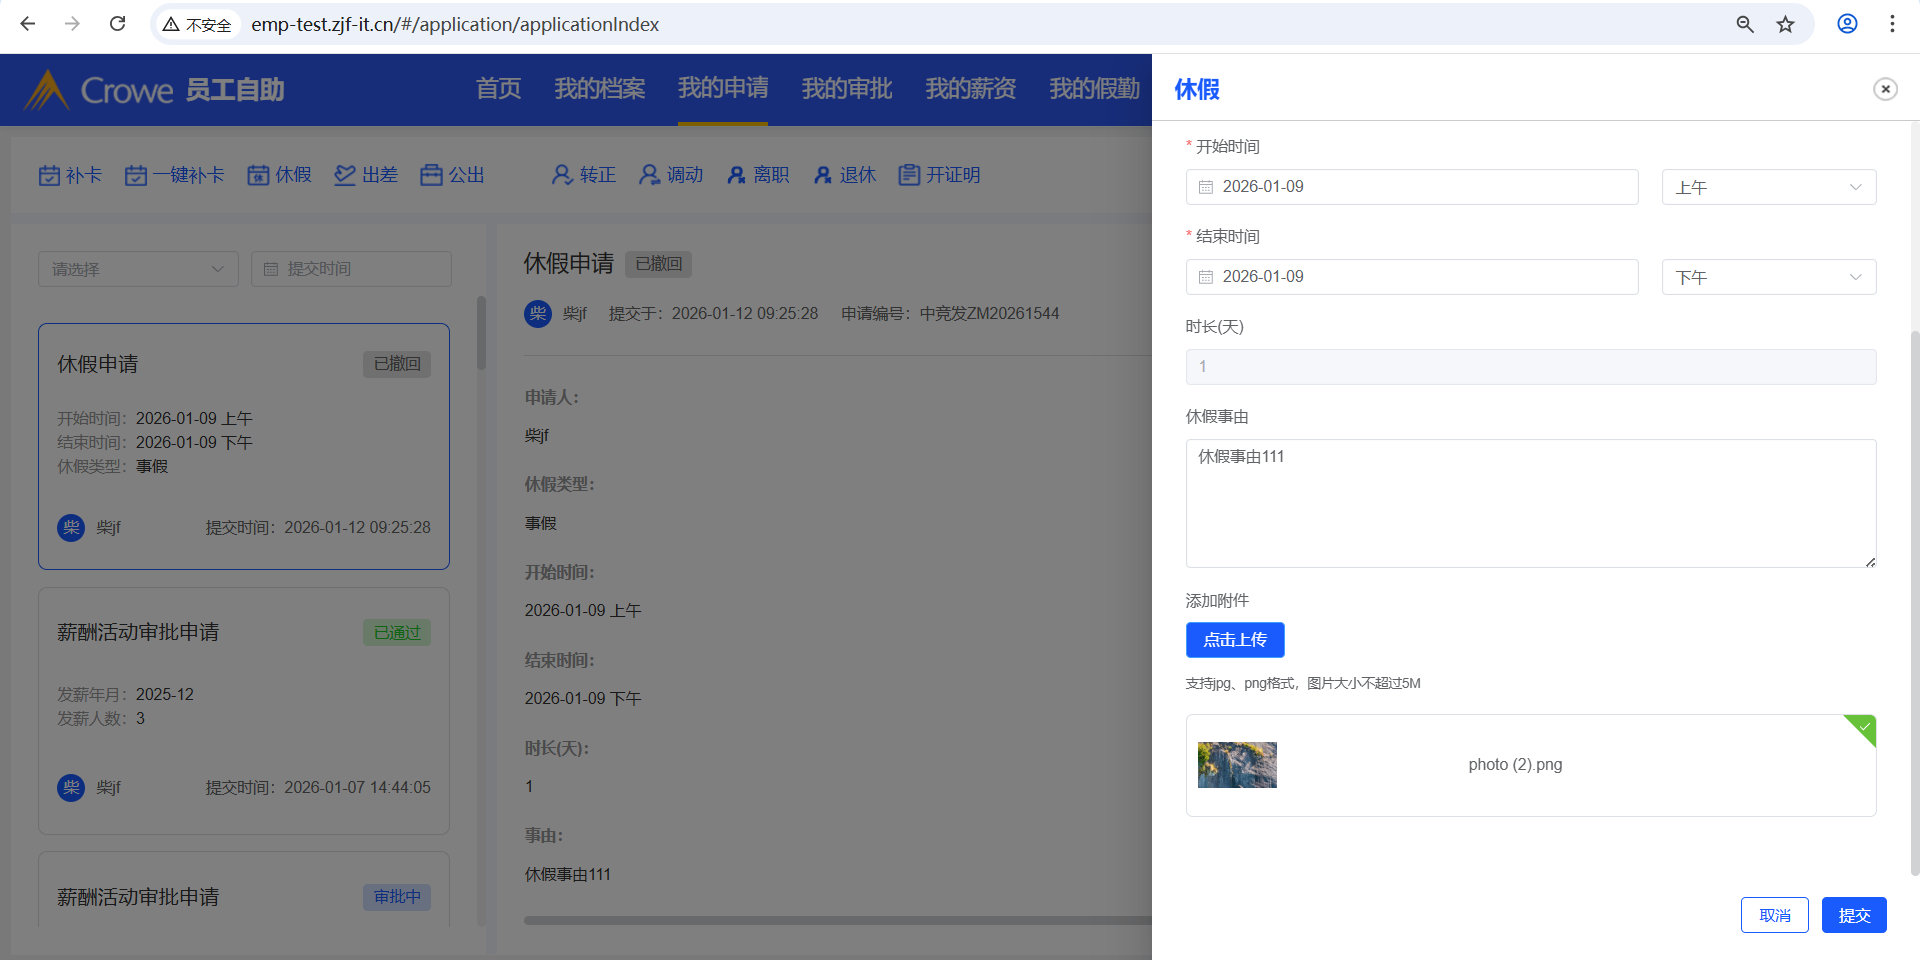Click the calendar icon in 结束时间 field
Image resolution: width=1920 pixels, height=960 pixels.
1206,277
